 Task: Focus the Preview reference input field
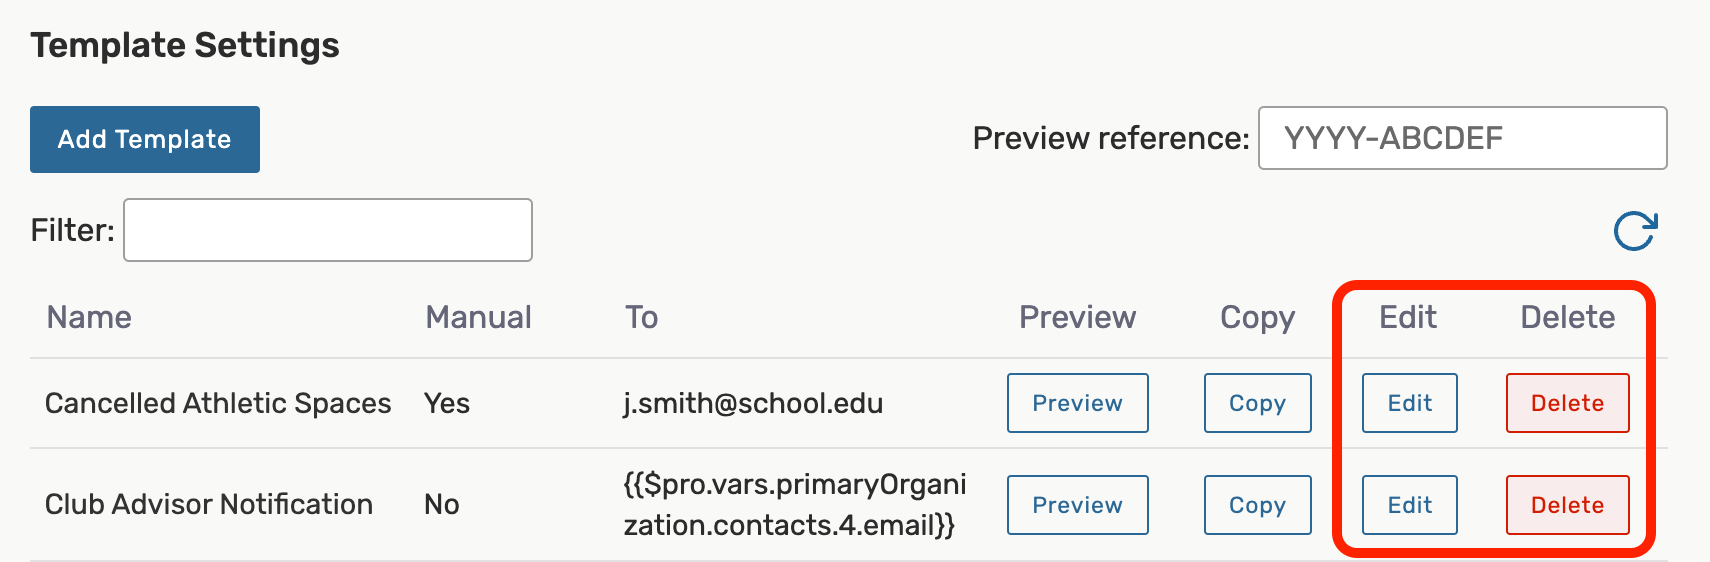point(1461,138)
